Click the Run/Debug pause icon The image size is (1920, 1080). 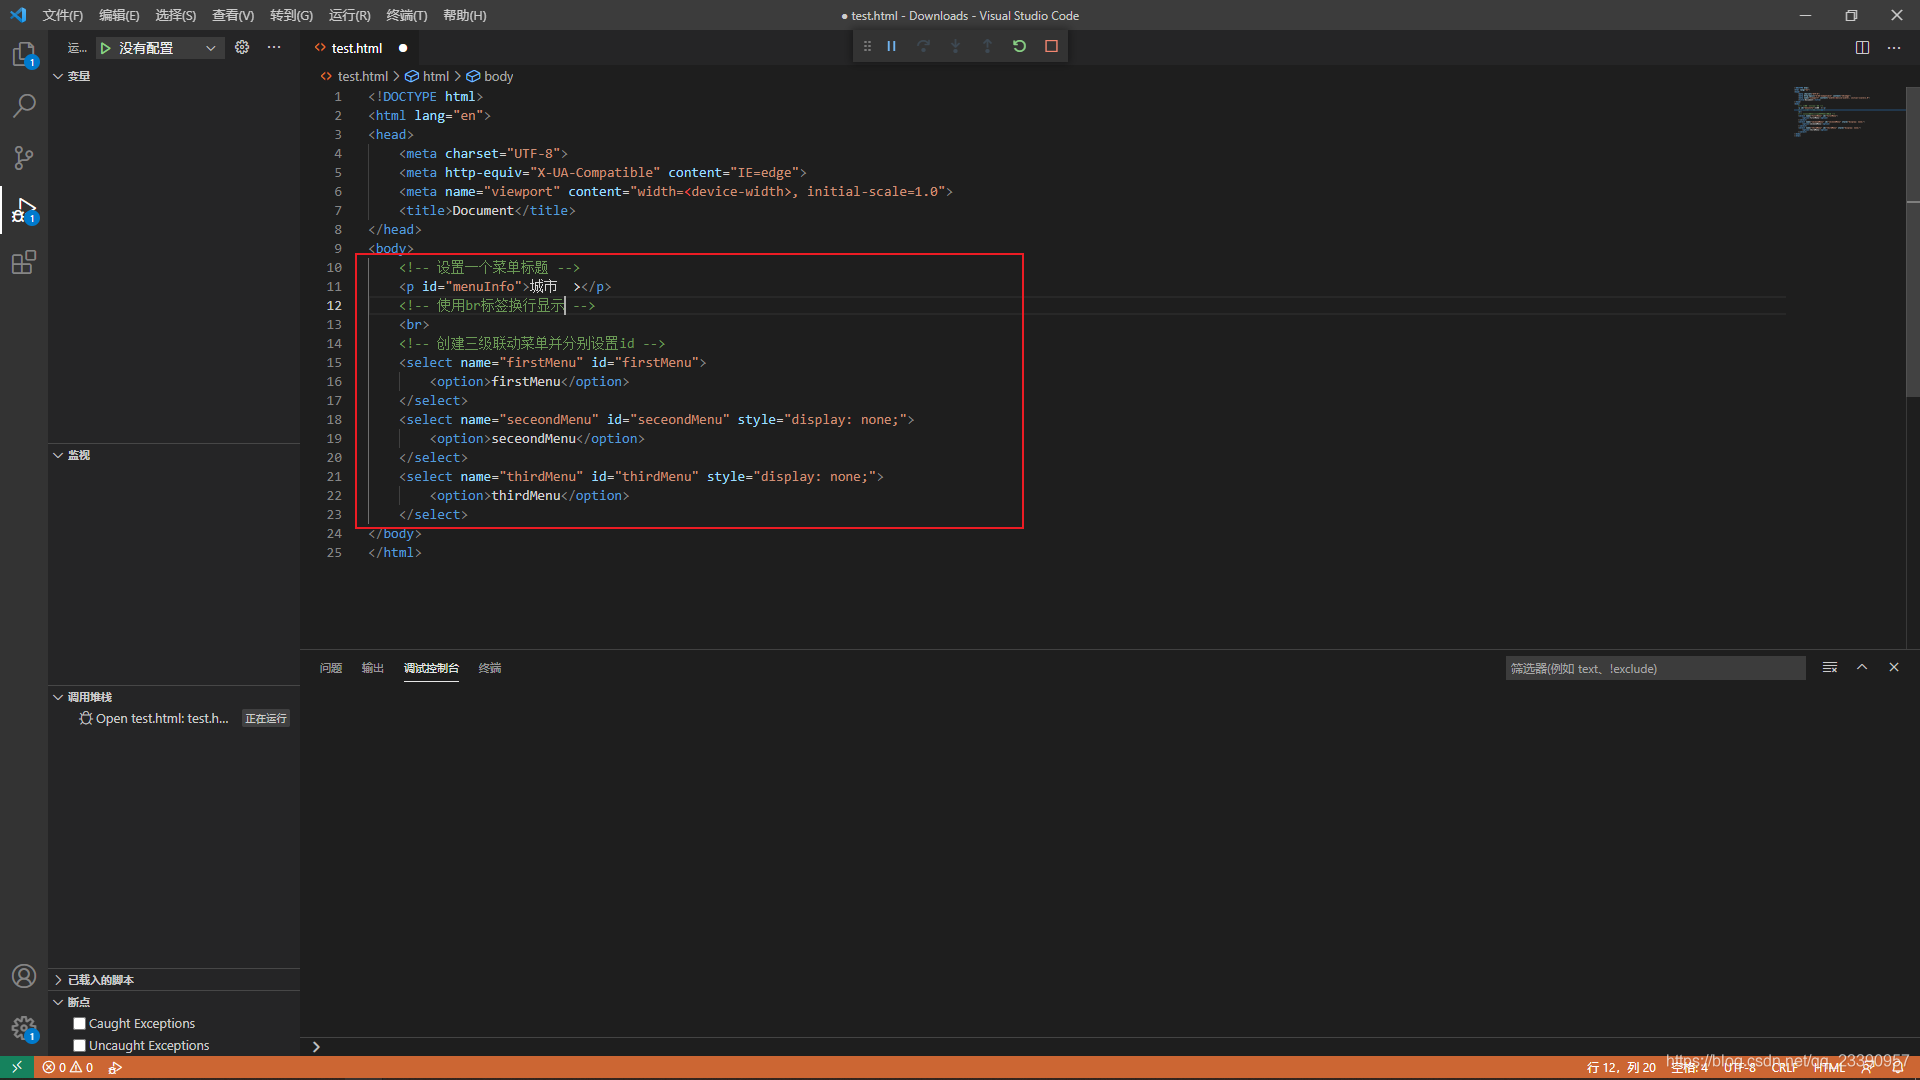[891, 46]
